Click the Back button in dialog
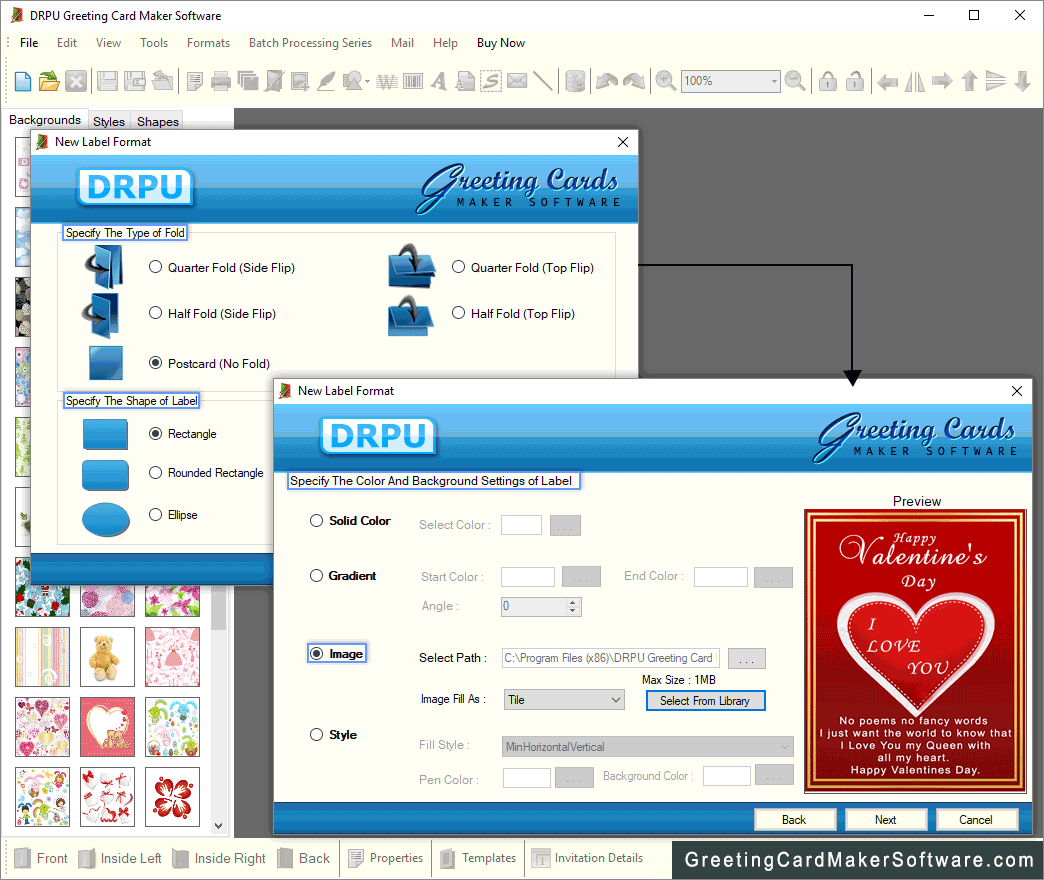Viewport: 1044px width, 880px height. [794, 819]
